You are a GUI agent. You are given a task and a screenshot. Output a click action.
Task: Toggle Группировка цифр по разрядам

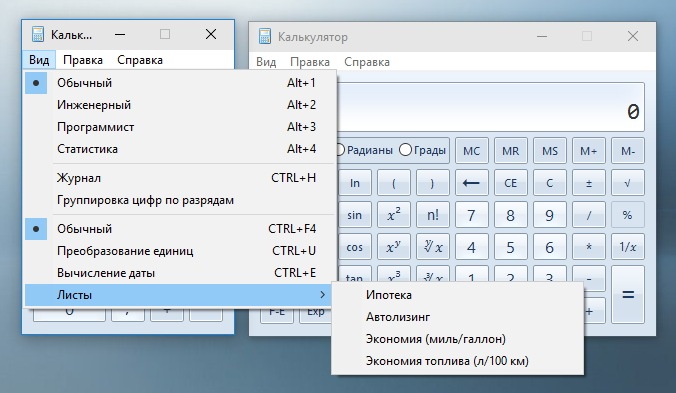point(180,200)
